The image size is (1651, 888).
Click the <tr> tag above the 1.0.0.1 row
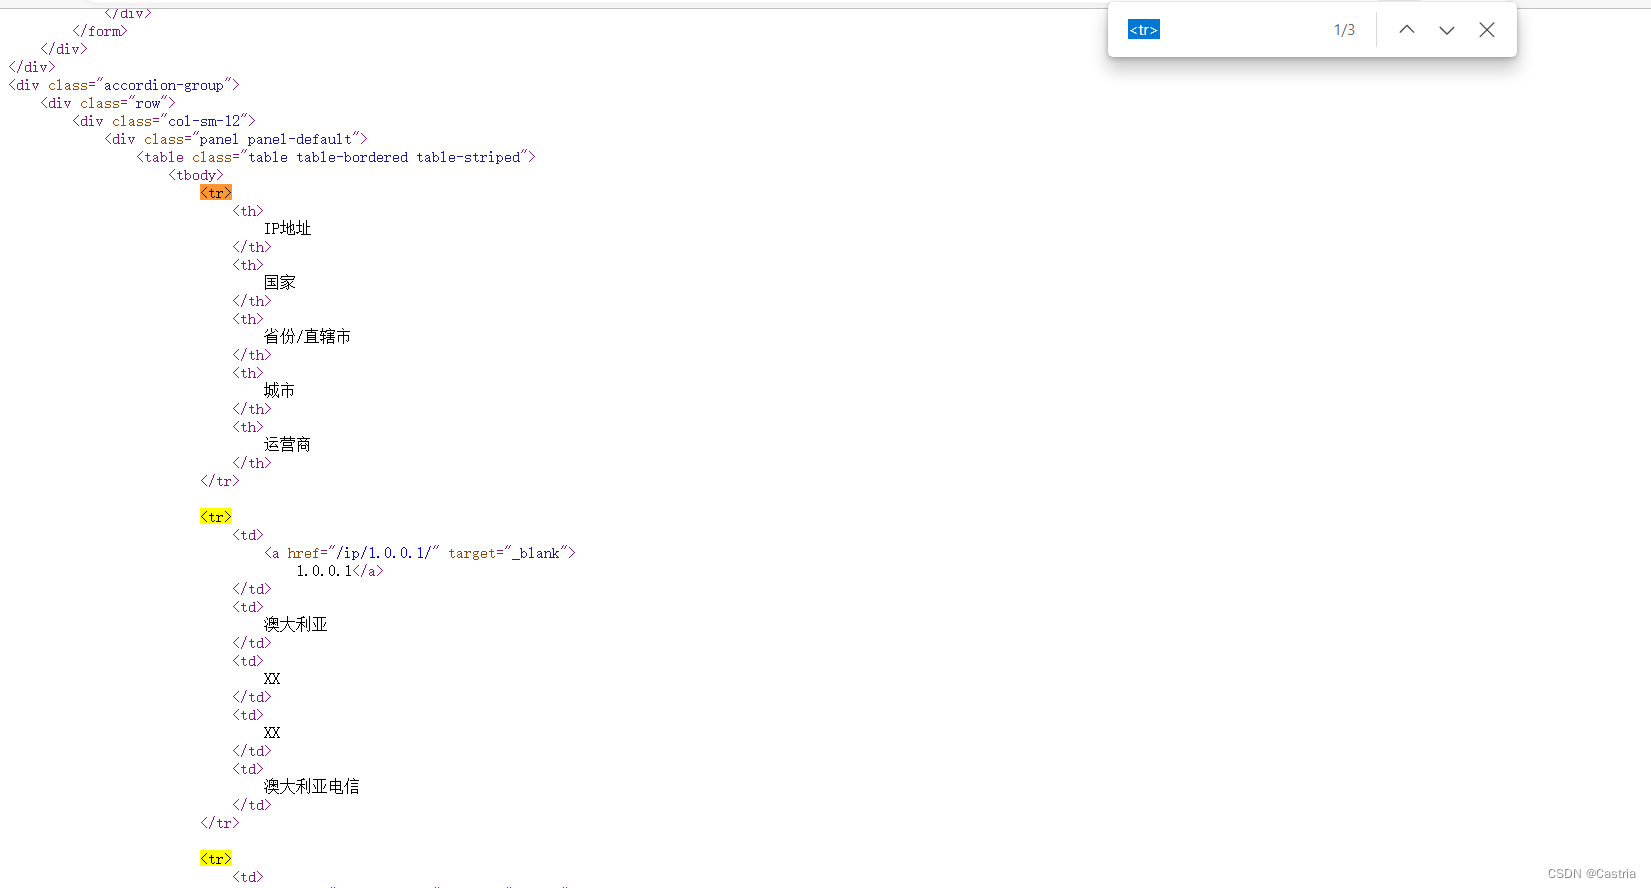216,517
